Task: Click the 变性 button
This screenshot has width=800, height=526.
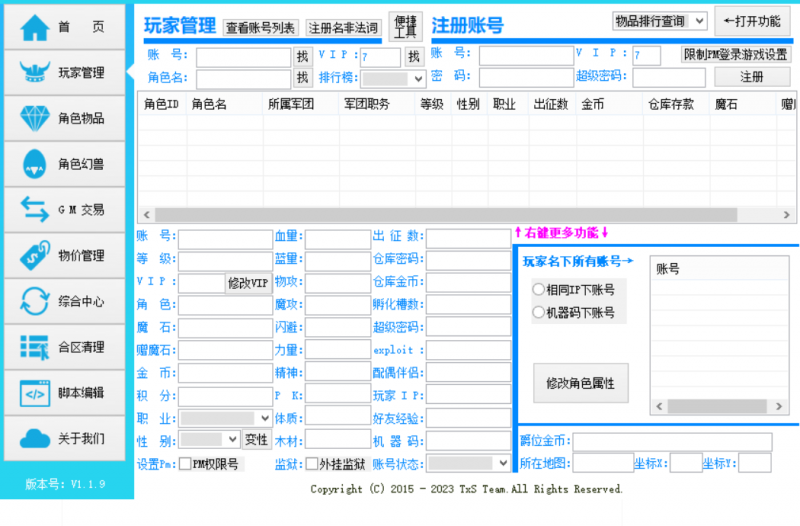Action: [x=256, y=439]
